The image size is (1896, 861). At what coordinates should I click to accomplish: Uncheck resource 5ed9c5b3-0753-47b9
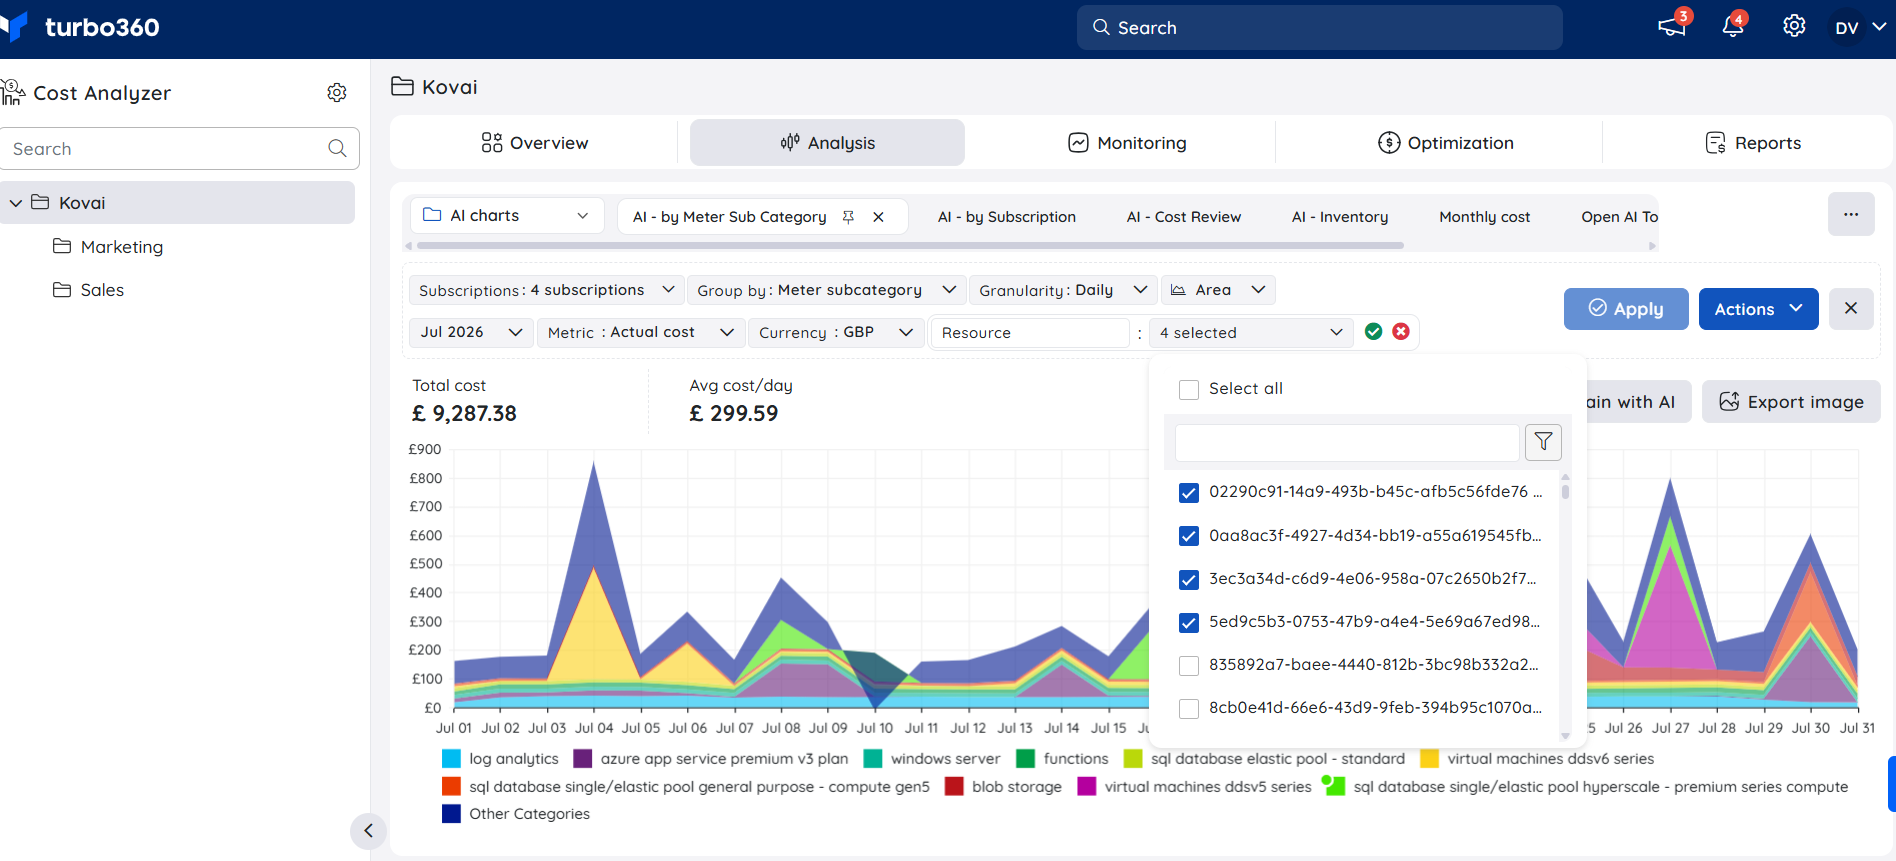pyautogui.click(x=1189, y=623)
